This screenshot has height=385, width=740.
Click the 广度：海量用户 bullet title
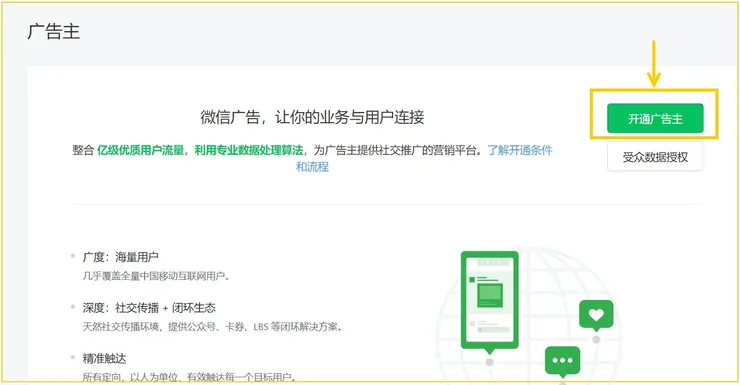[120, 257]
